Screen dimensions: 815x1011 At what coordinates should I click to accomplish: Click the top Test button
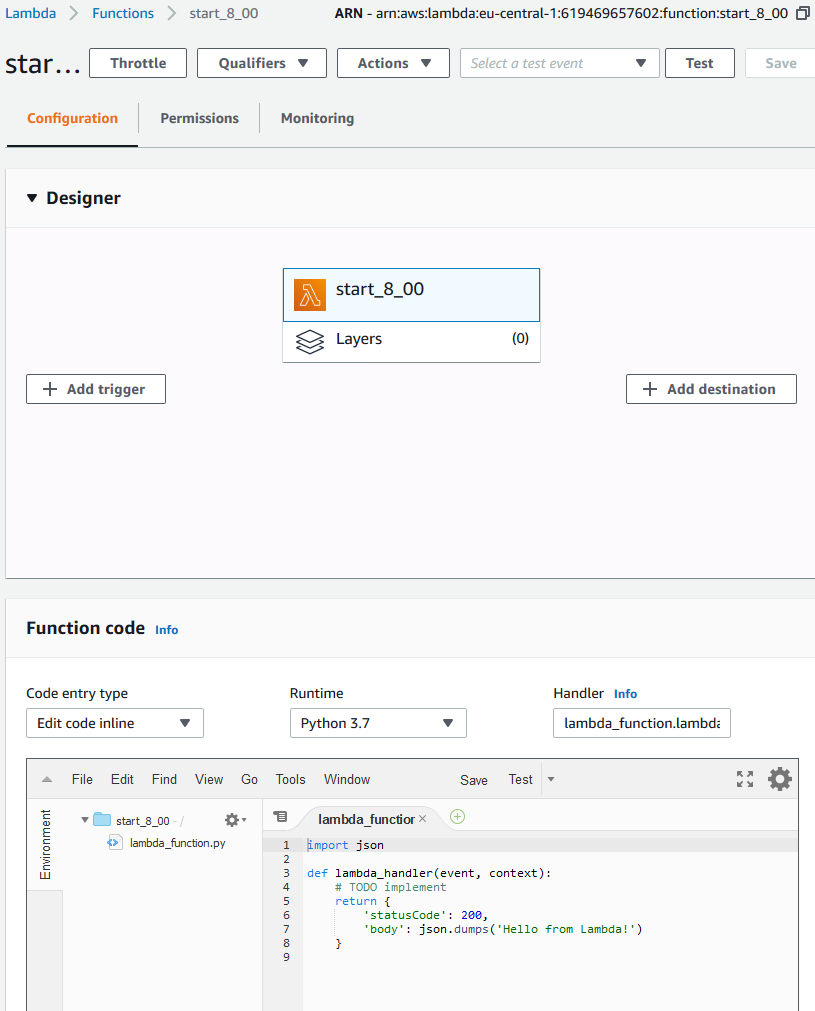coord(700,63)
